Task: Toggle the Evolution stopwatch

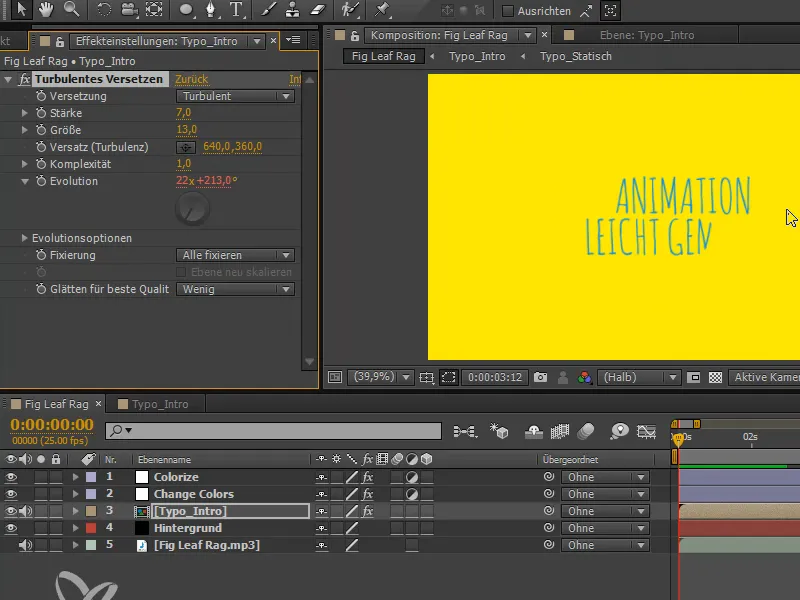Action: 41,181
